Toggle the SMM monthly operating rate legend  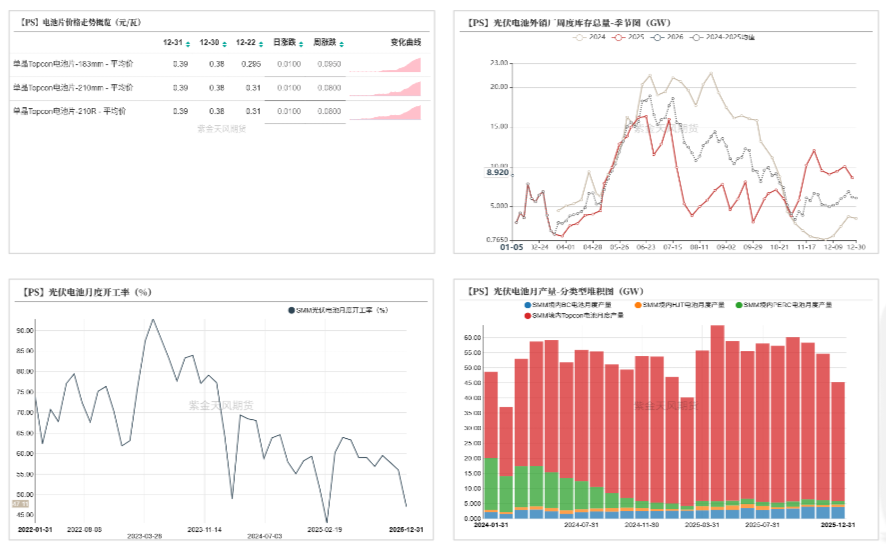[x=338, y=310]
